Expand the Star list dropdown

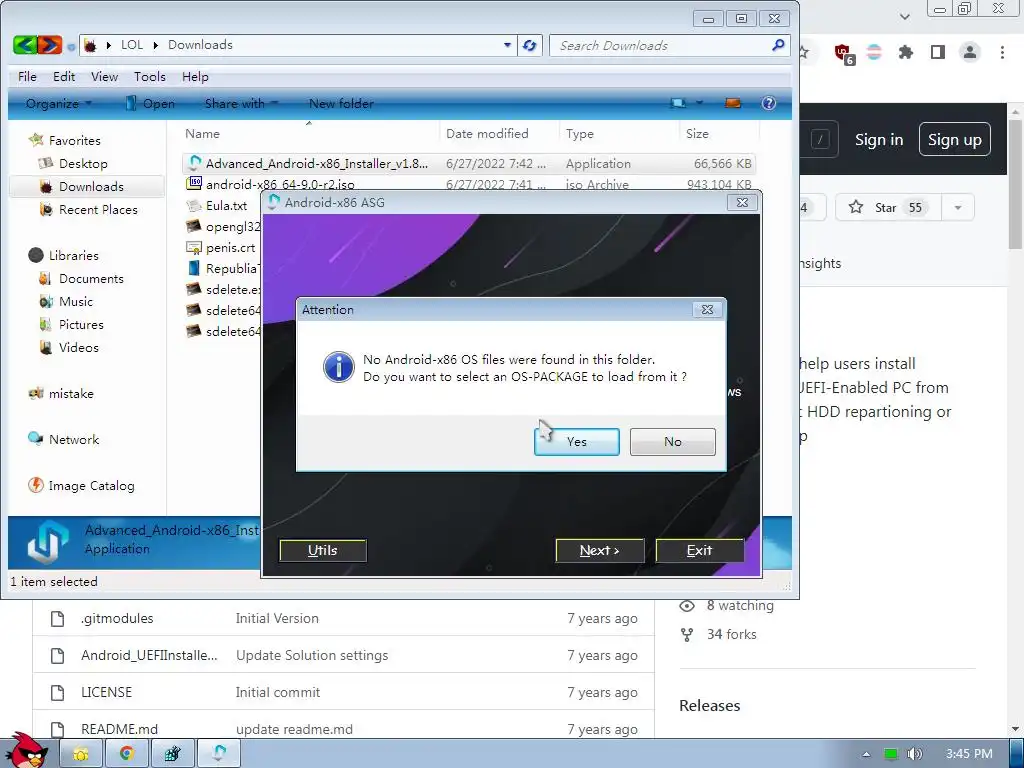(958, 208)
